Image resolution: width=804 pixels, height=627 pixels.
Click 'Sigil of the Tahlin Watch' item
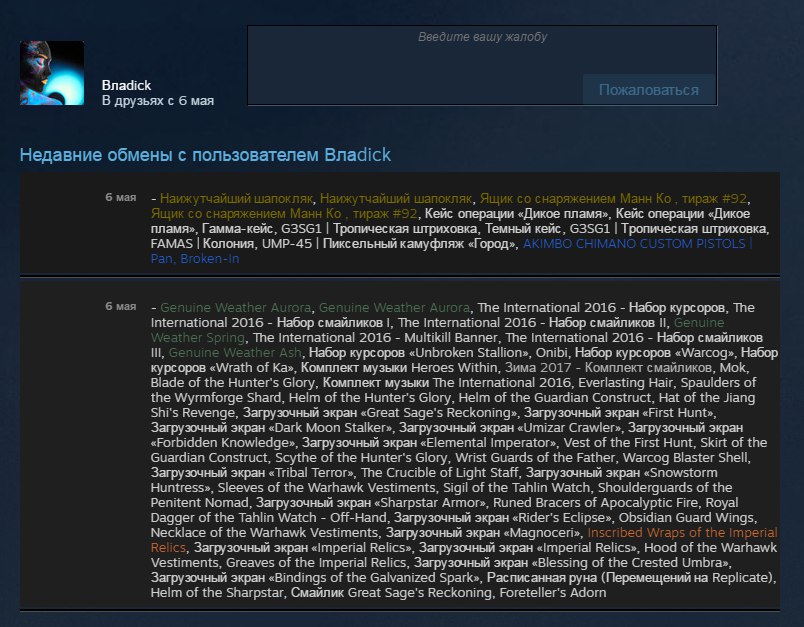517,488
